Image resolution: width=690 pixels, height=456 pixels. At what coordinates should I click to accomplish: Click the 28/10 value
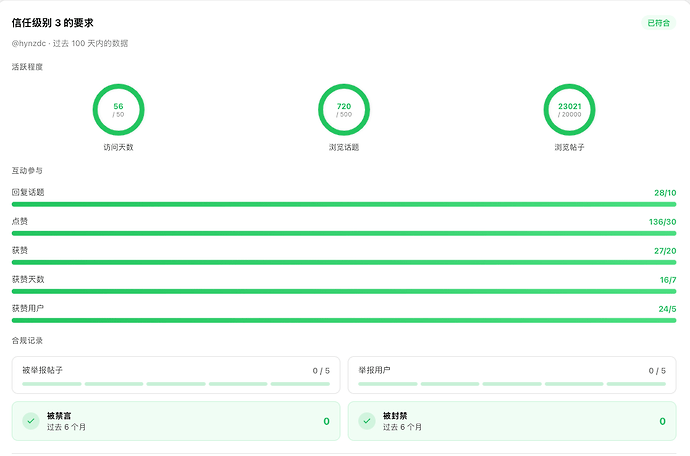(x=665, y=193)
